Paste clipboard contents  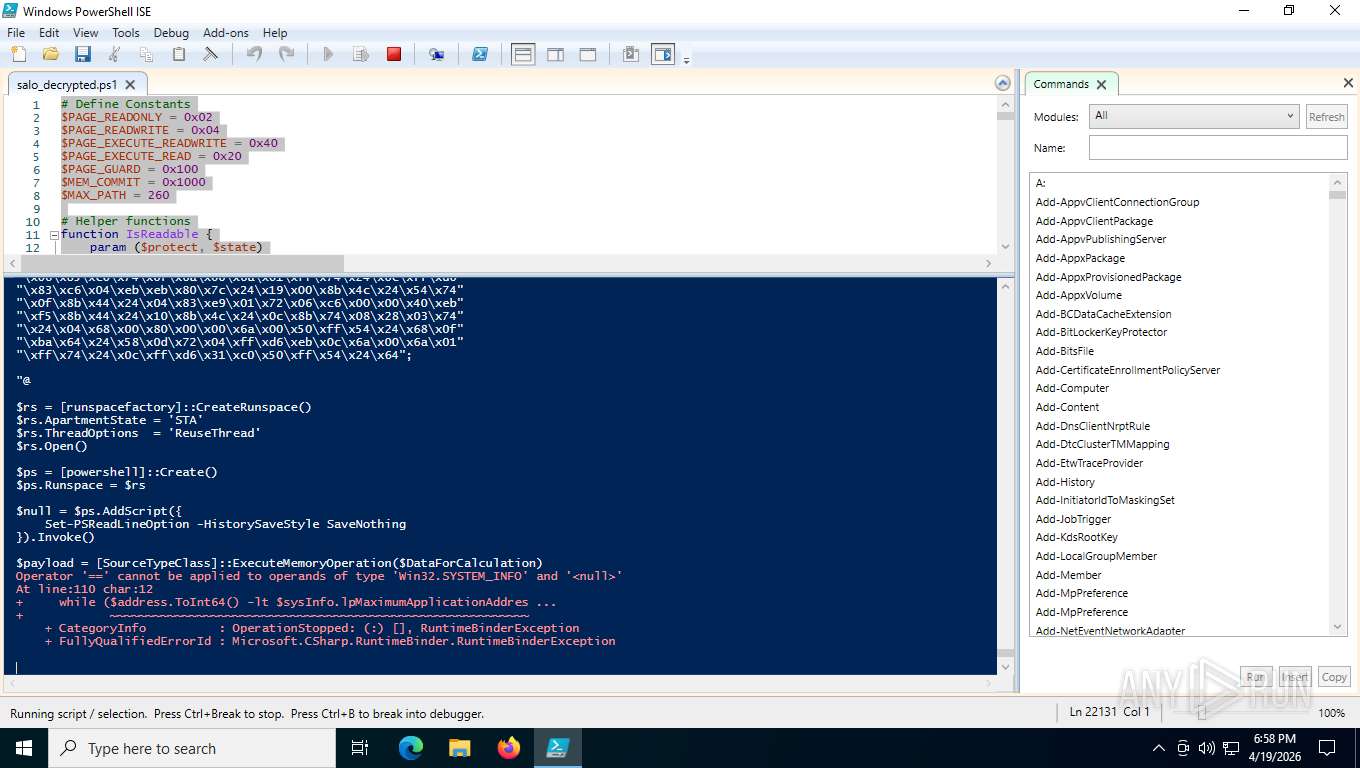point(178,54)
